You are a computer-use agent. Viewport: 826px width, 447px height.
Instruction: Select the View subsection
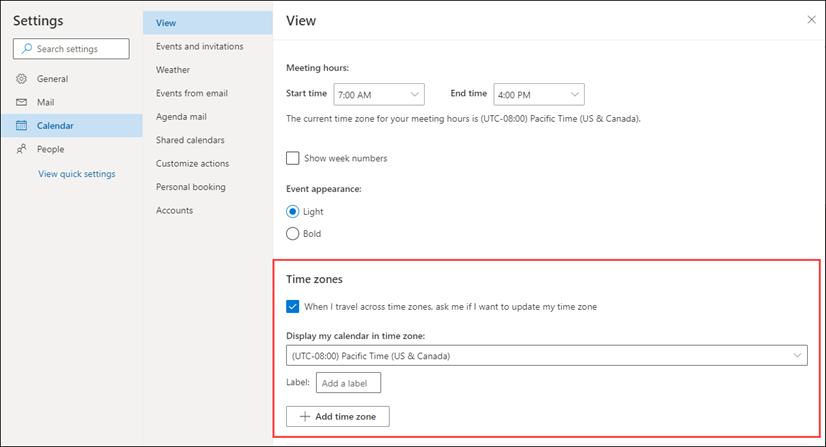pyautogui.click(x=208, y=23)
